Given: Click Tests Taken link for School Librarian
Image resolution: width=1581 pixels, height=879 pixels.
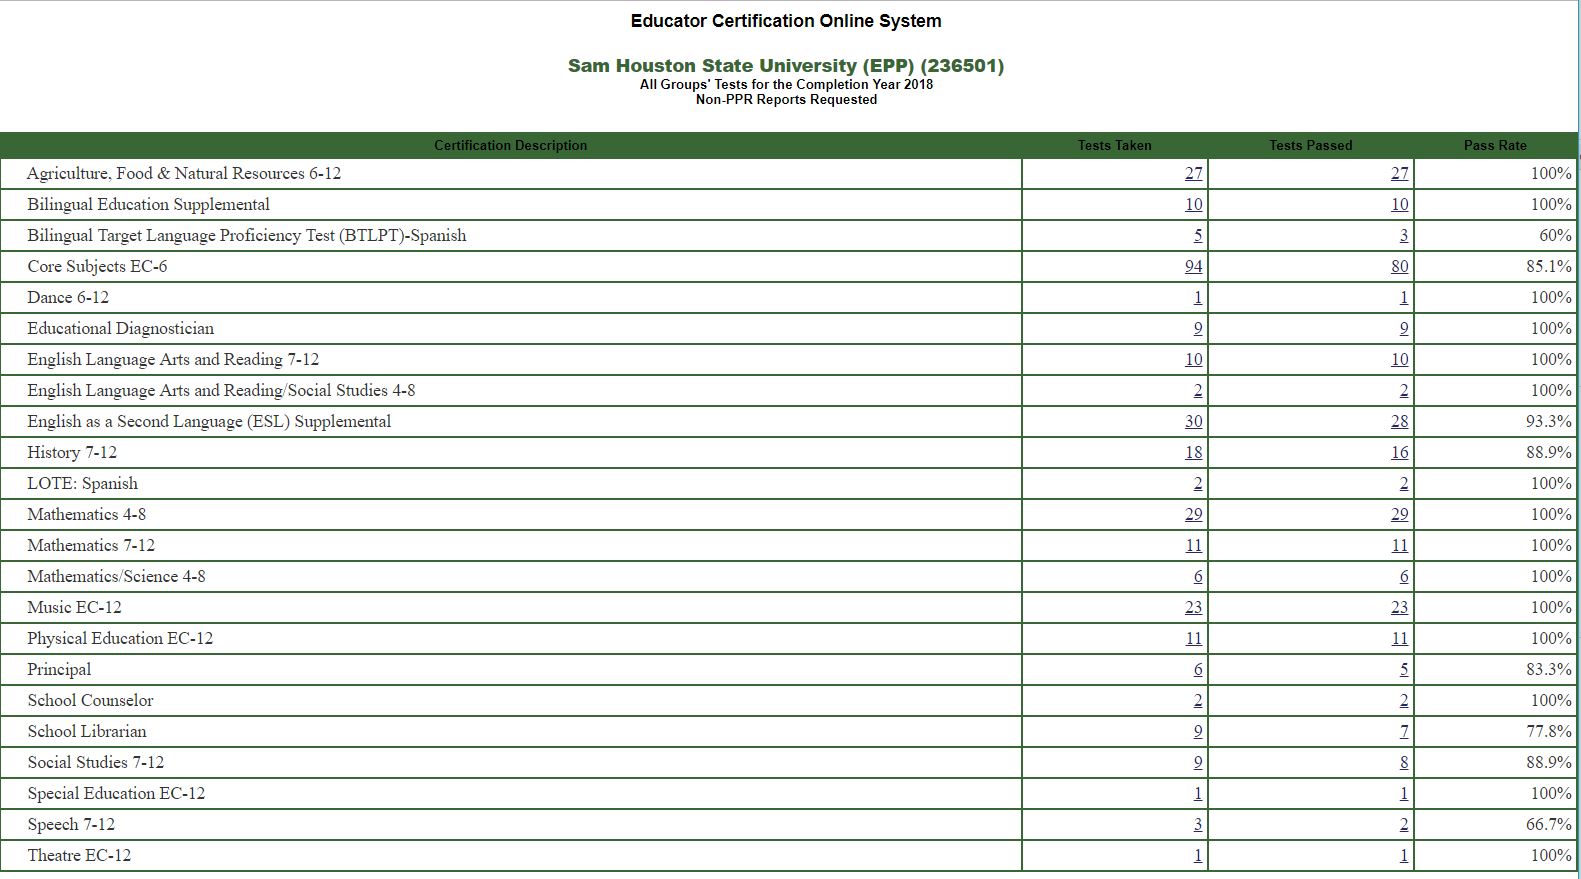Looking at the screenshot, I should point(1197,731).
